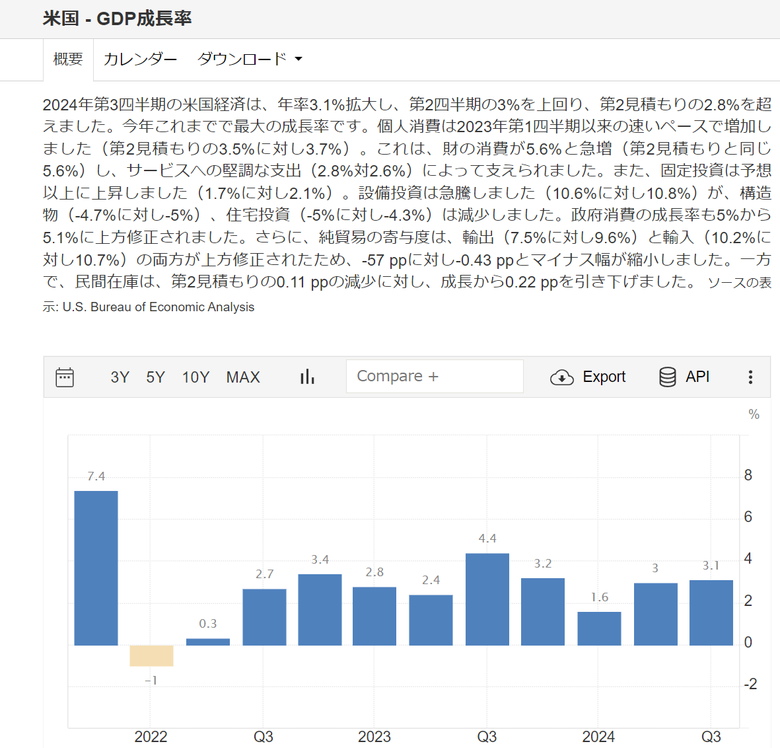Expand the ダウンロード dropdown menu
The image size is (780, 748).
tap(249, 59)
